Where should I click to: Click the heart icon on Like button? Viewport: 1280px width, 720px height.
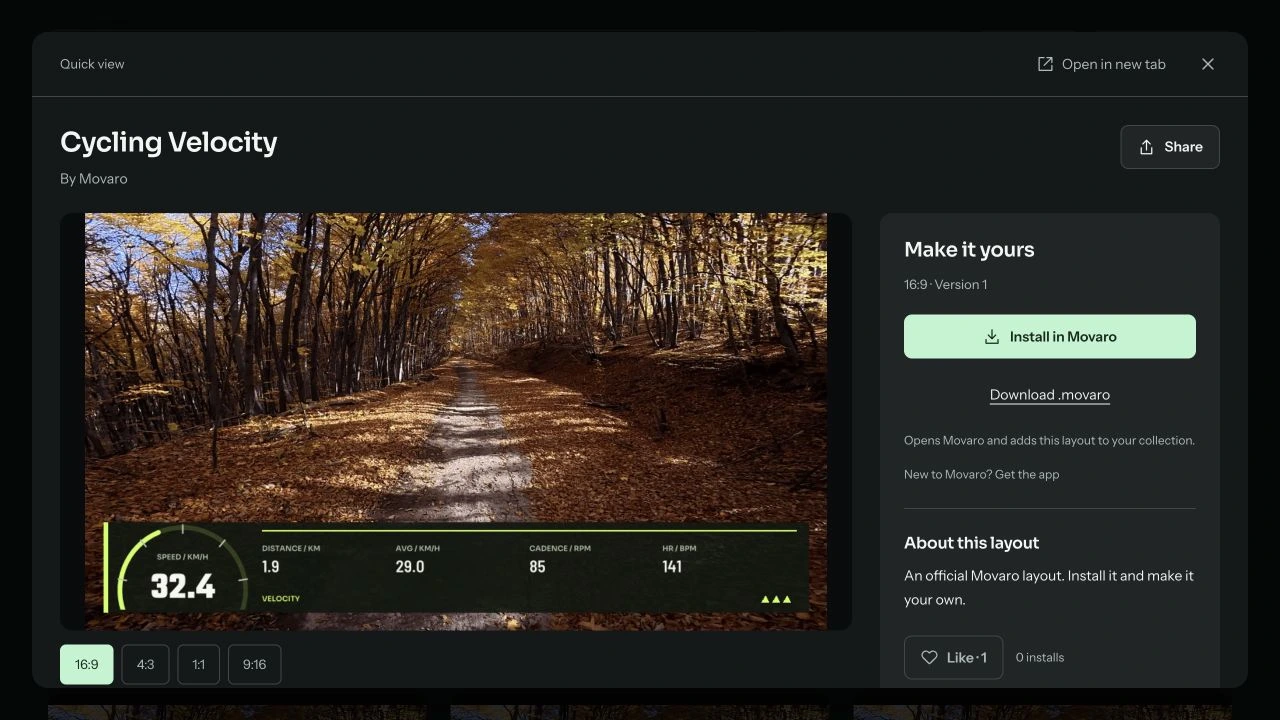(929, 657)
